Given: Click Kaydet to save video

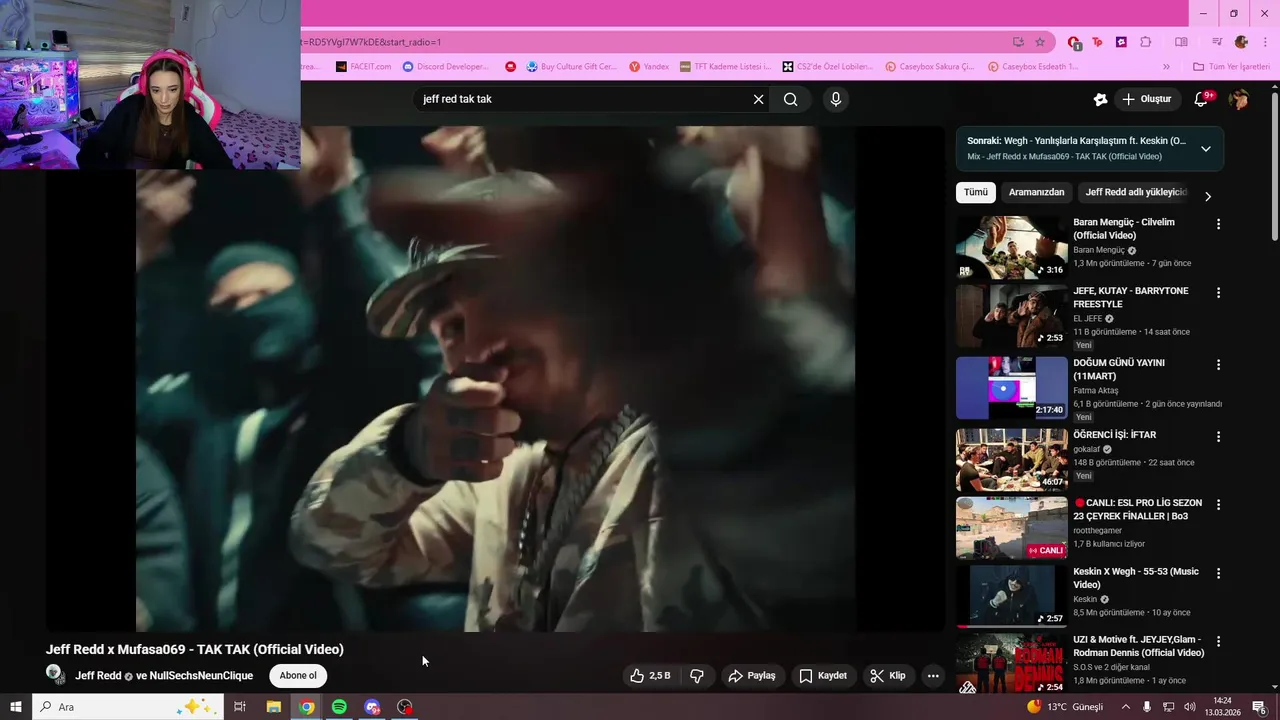Looking at the screenshot, I should 823,676.
